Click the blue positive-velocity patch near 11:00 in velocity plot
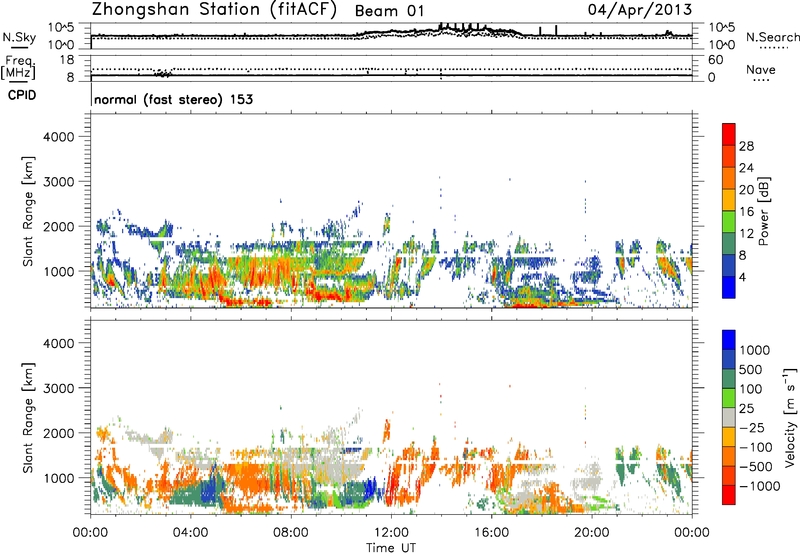800x554 pixels. [x=369, y=490]
